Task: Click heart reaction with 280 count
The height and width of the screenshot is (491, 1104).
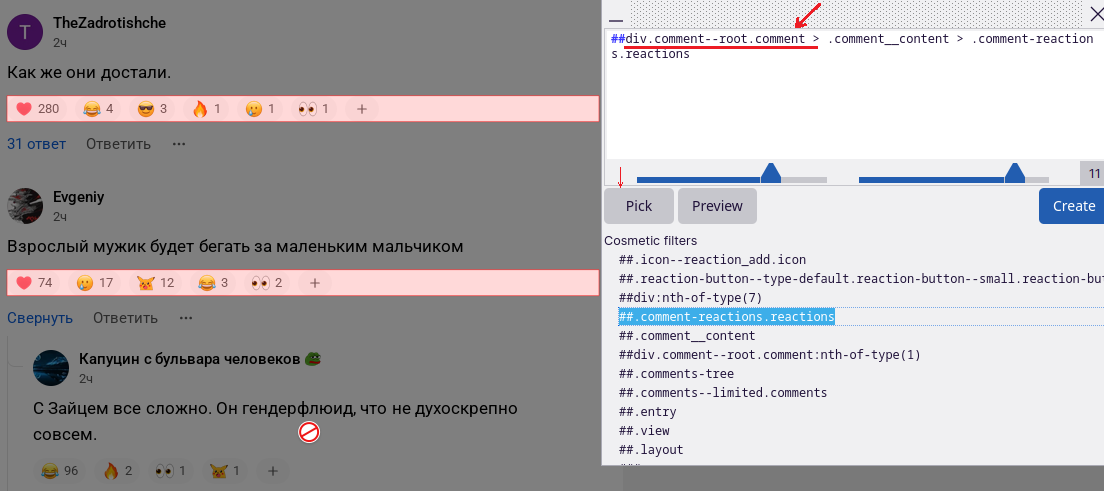Action: click(x=38, y=109)
